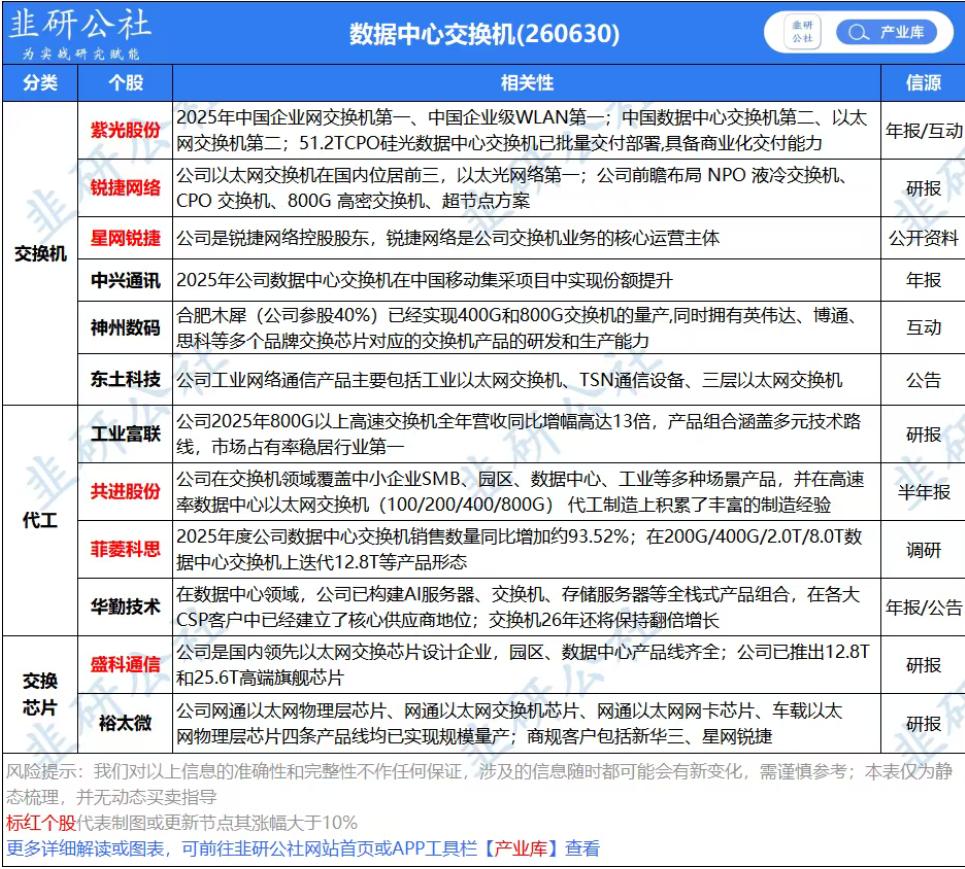
Task: Click 年报 source in 中兴通讯 row
Action: [923, 280]
